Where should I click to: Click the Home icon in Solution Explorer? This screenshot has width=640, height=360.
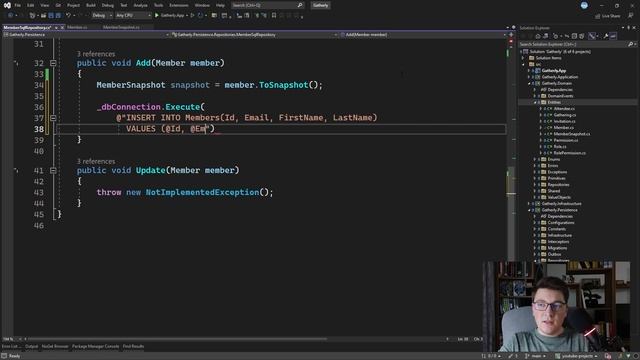tap(538, 36)
